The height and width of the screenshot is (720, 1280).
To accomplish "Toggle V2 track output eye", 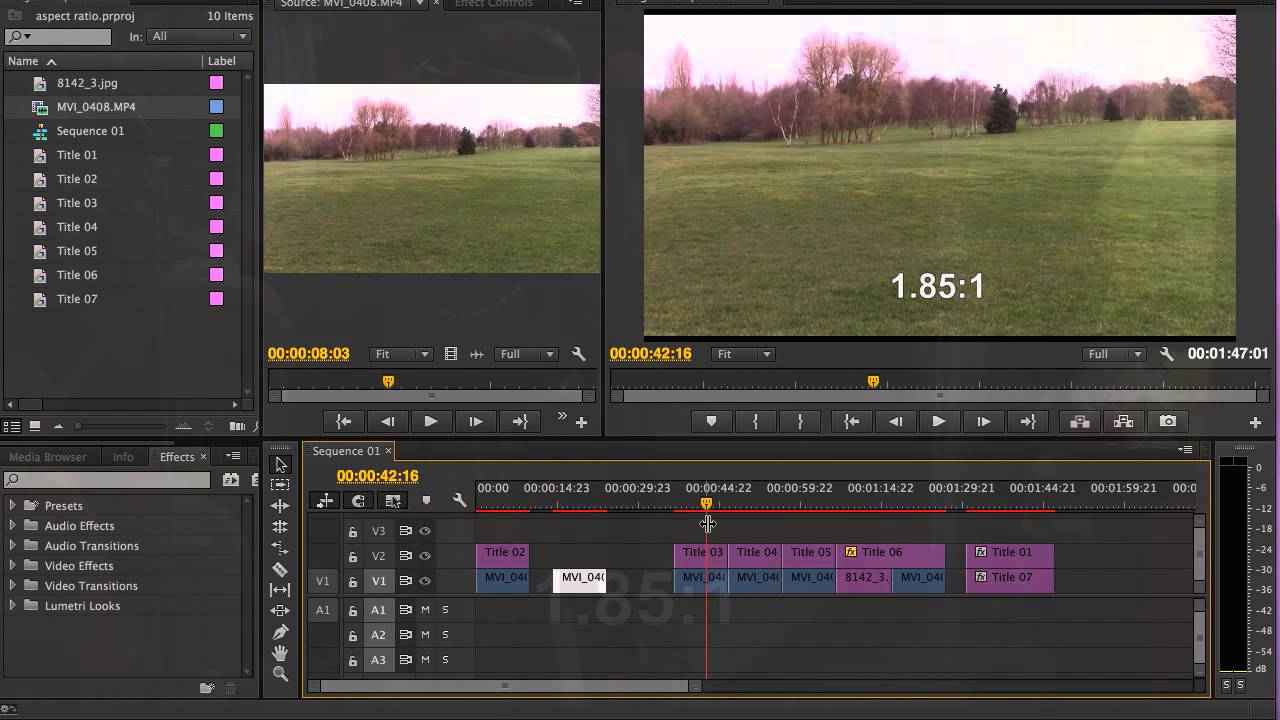I will (x=425, y=556).
